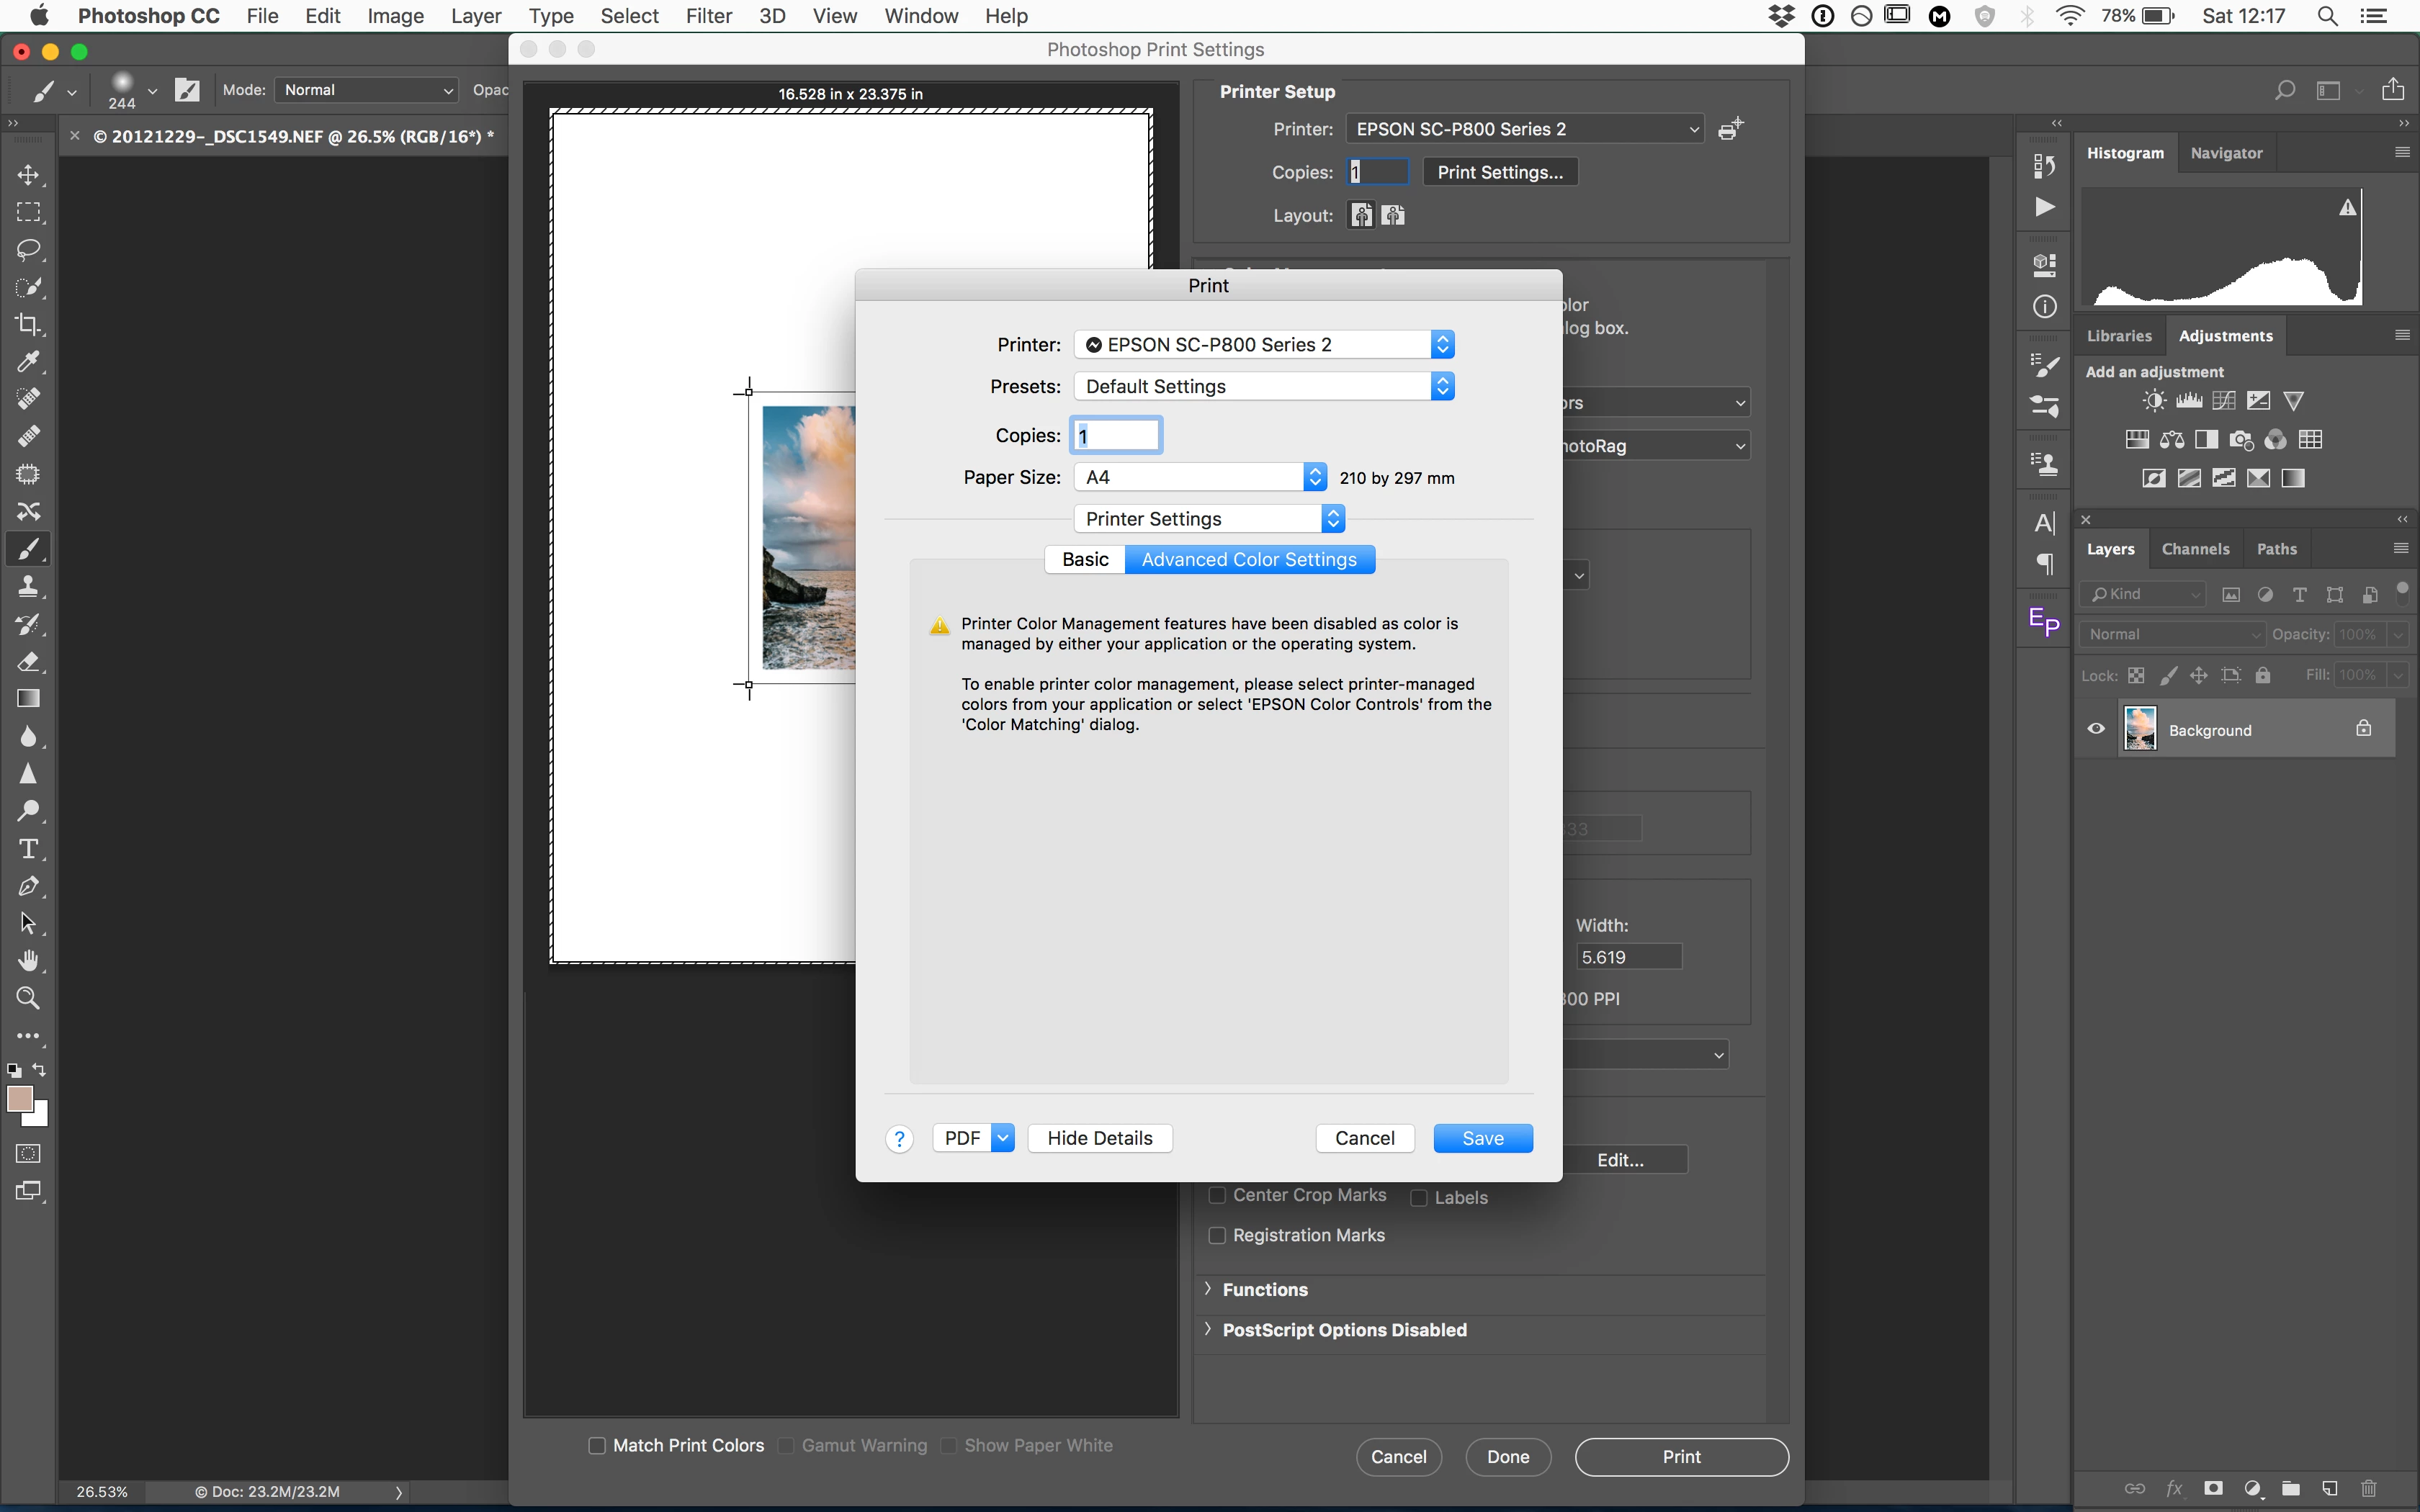Click the Save button
The image size is (2420, 1512).
[x=1482, y=1139]
